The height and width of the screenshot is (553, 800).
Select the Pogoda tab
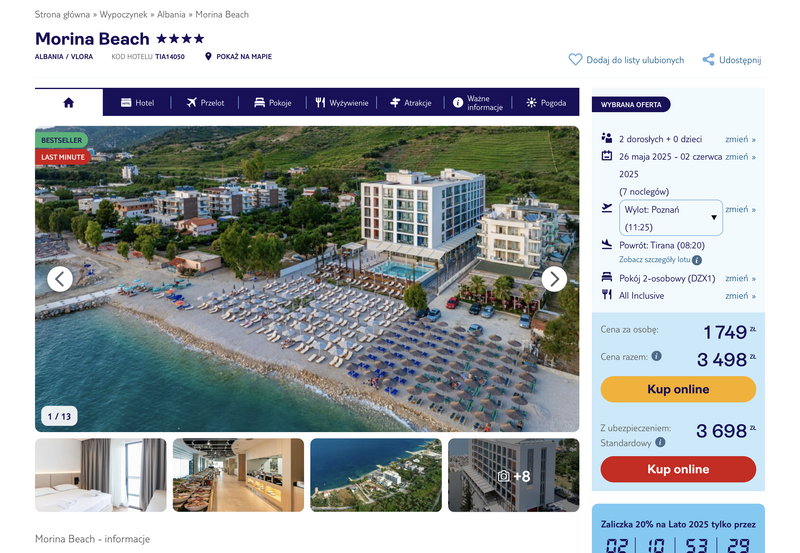pos(546,103)
